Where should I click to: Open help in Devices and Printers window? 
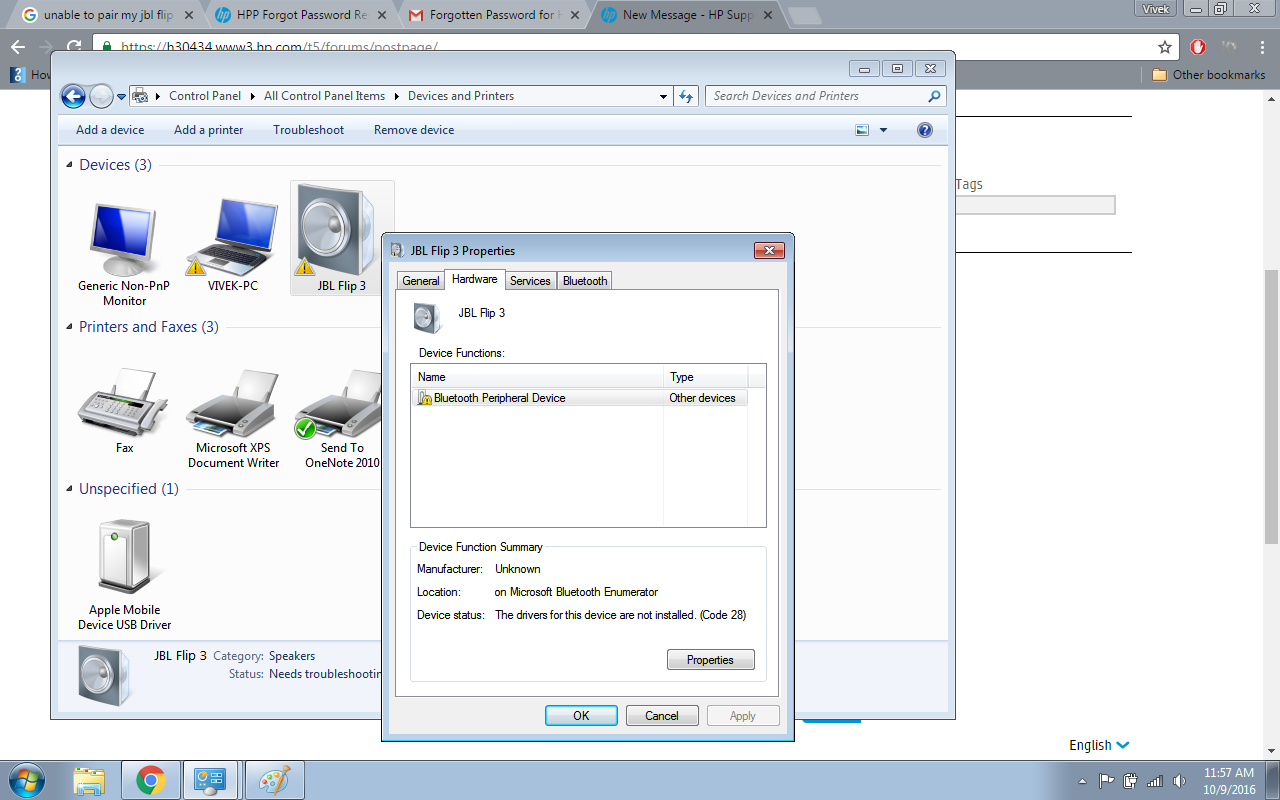point(925,130)
